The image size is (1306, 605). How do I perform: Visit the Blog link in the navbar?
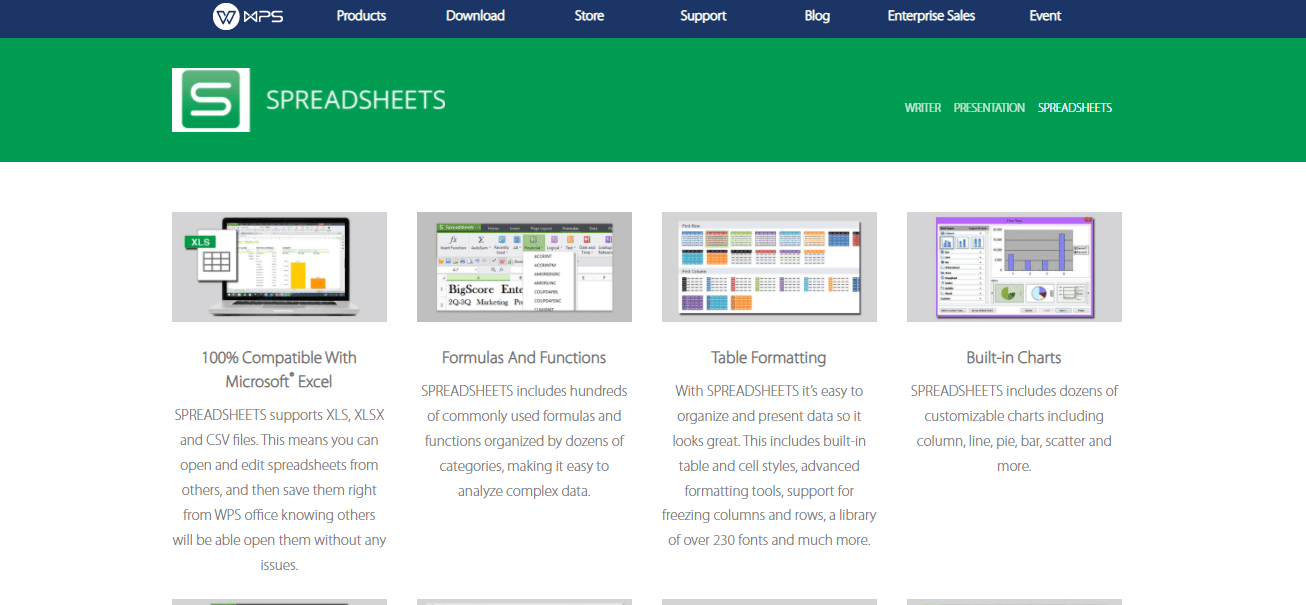click(817, 16)
